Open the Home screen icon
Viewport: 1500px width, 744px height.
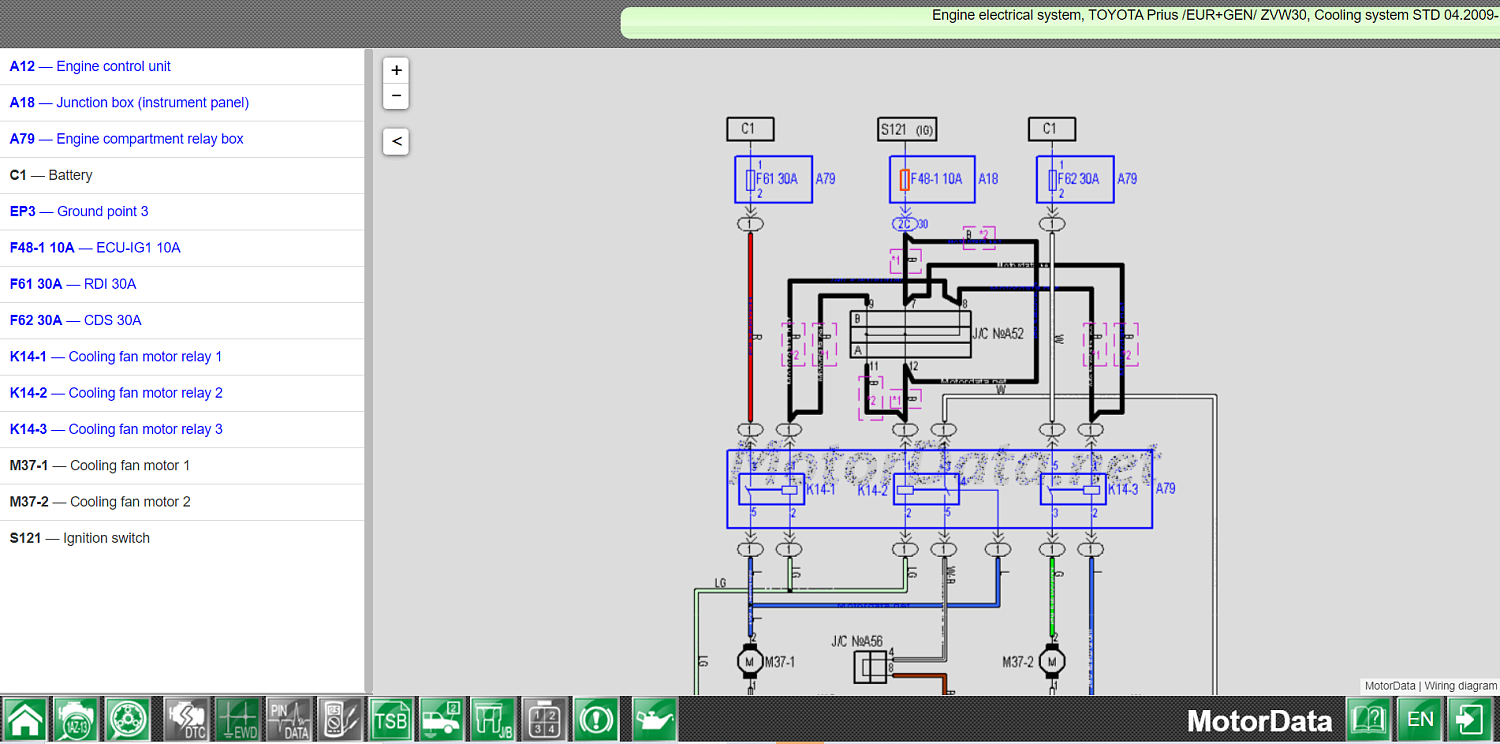[25, 719]
